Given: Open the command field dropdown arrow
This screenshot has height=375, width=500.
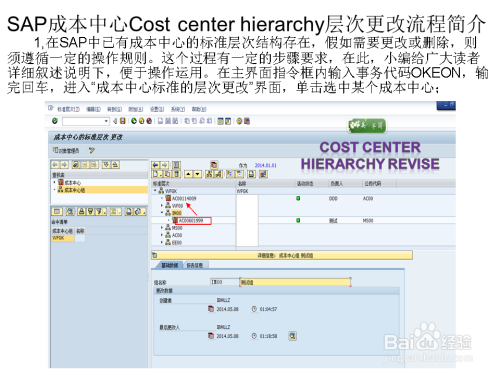Looking at the screenshot, I should pos(106,121).
